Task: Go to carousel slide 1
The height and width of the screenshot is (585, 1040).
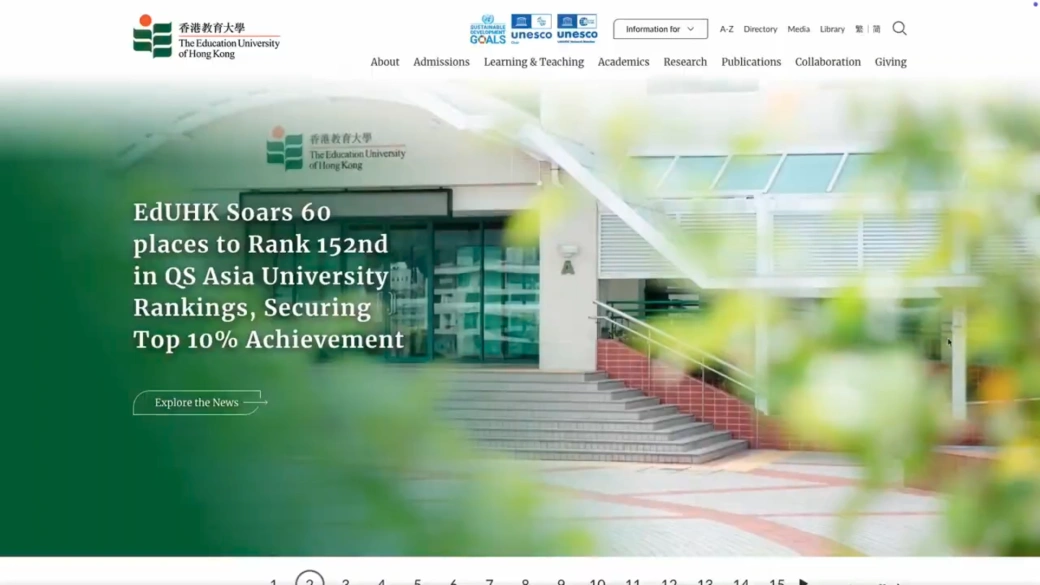Action: (273, 581)
